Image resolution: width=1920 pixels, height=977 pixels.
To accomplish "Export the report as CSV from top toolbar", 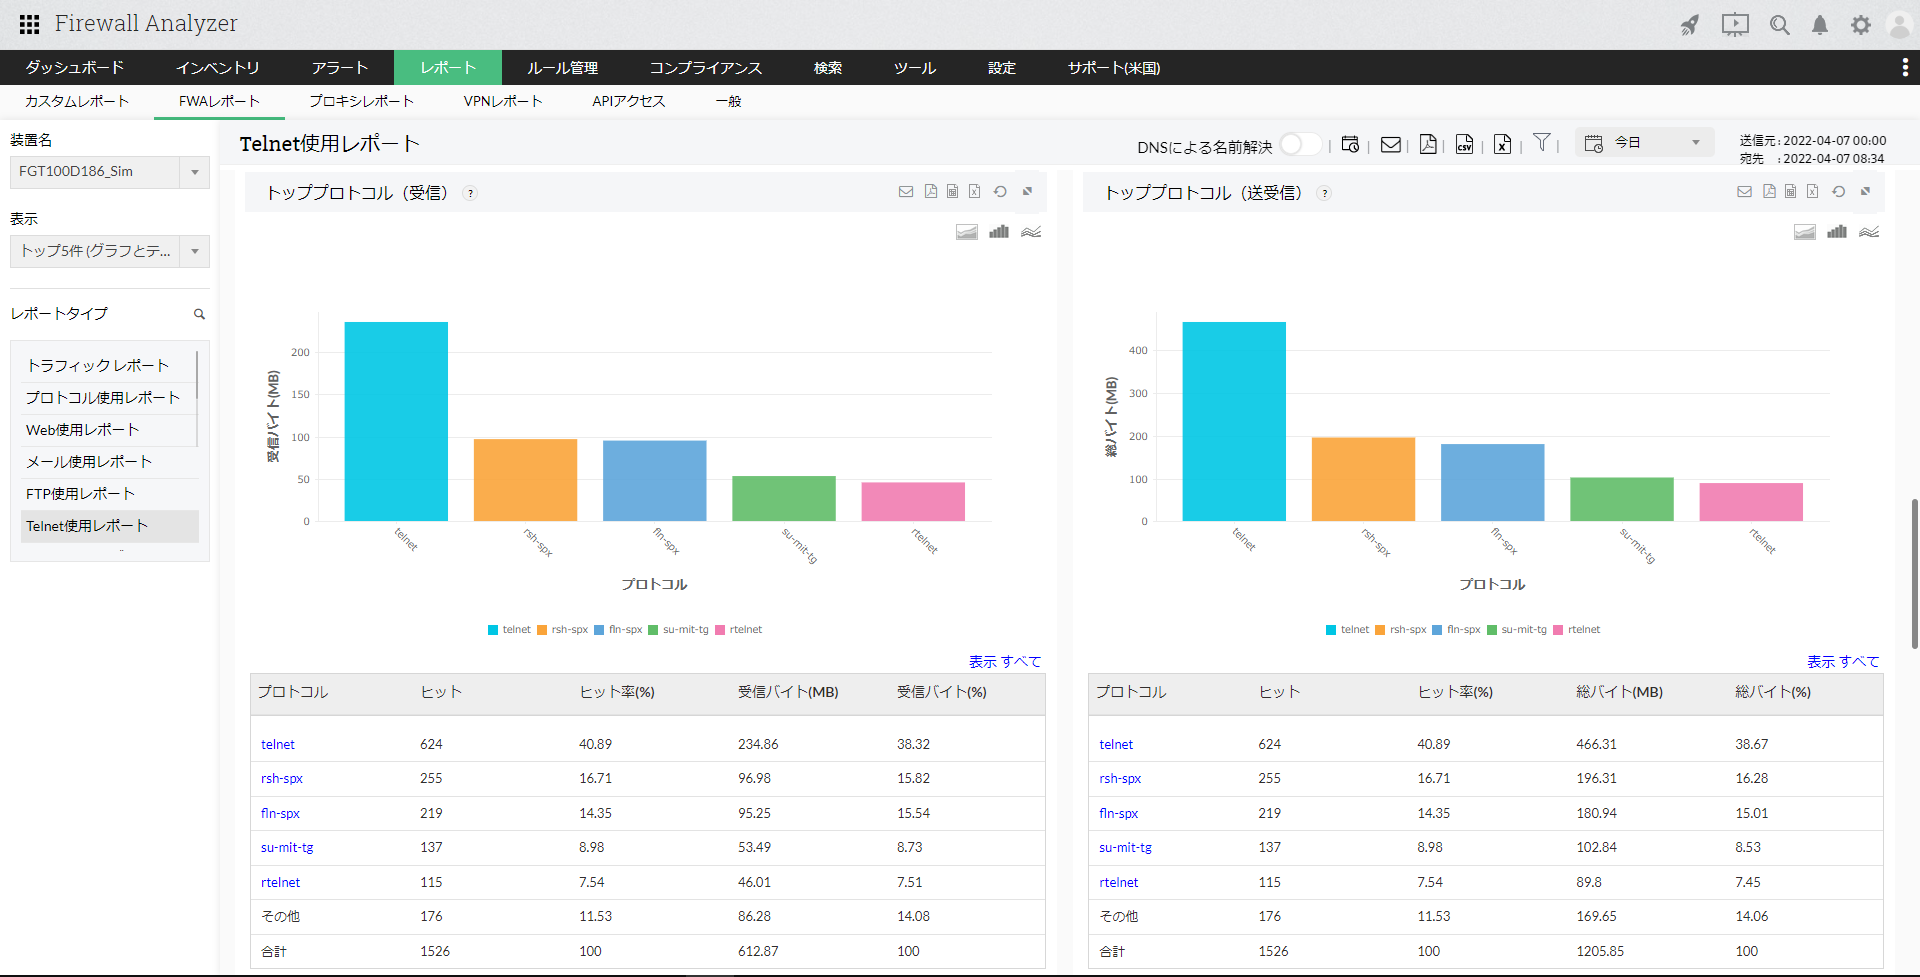I will pos(1464,145).
